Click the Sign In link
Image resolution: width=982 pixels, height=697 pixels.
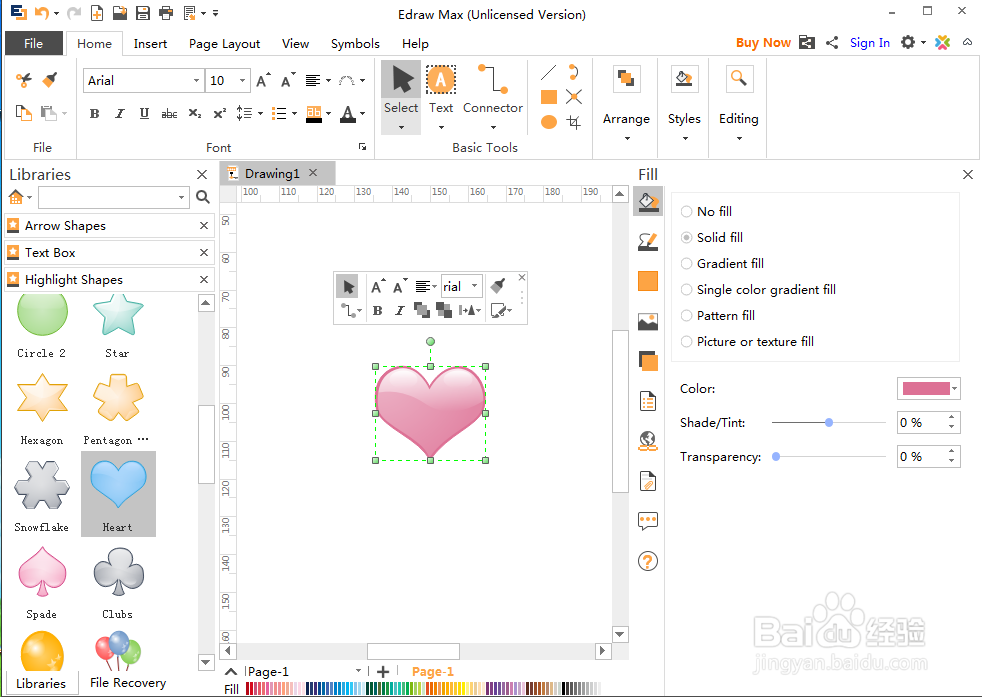[870, 43]
